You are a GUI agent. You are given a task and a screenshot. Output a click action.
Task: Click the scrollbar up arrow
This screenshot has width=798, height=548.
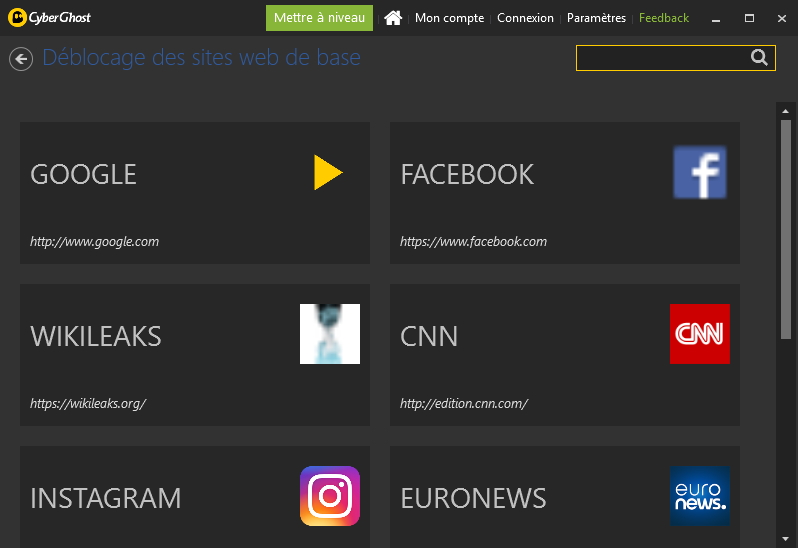point(786,111)
